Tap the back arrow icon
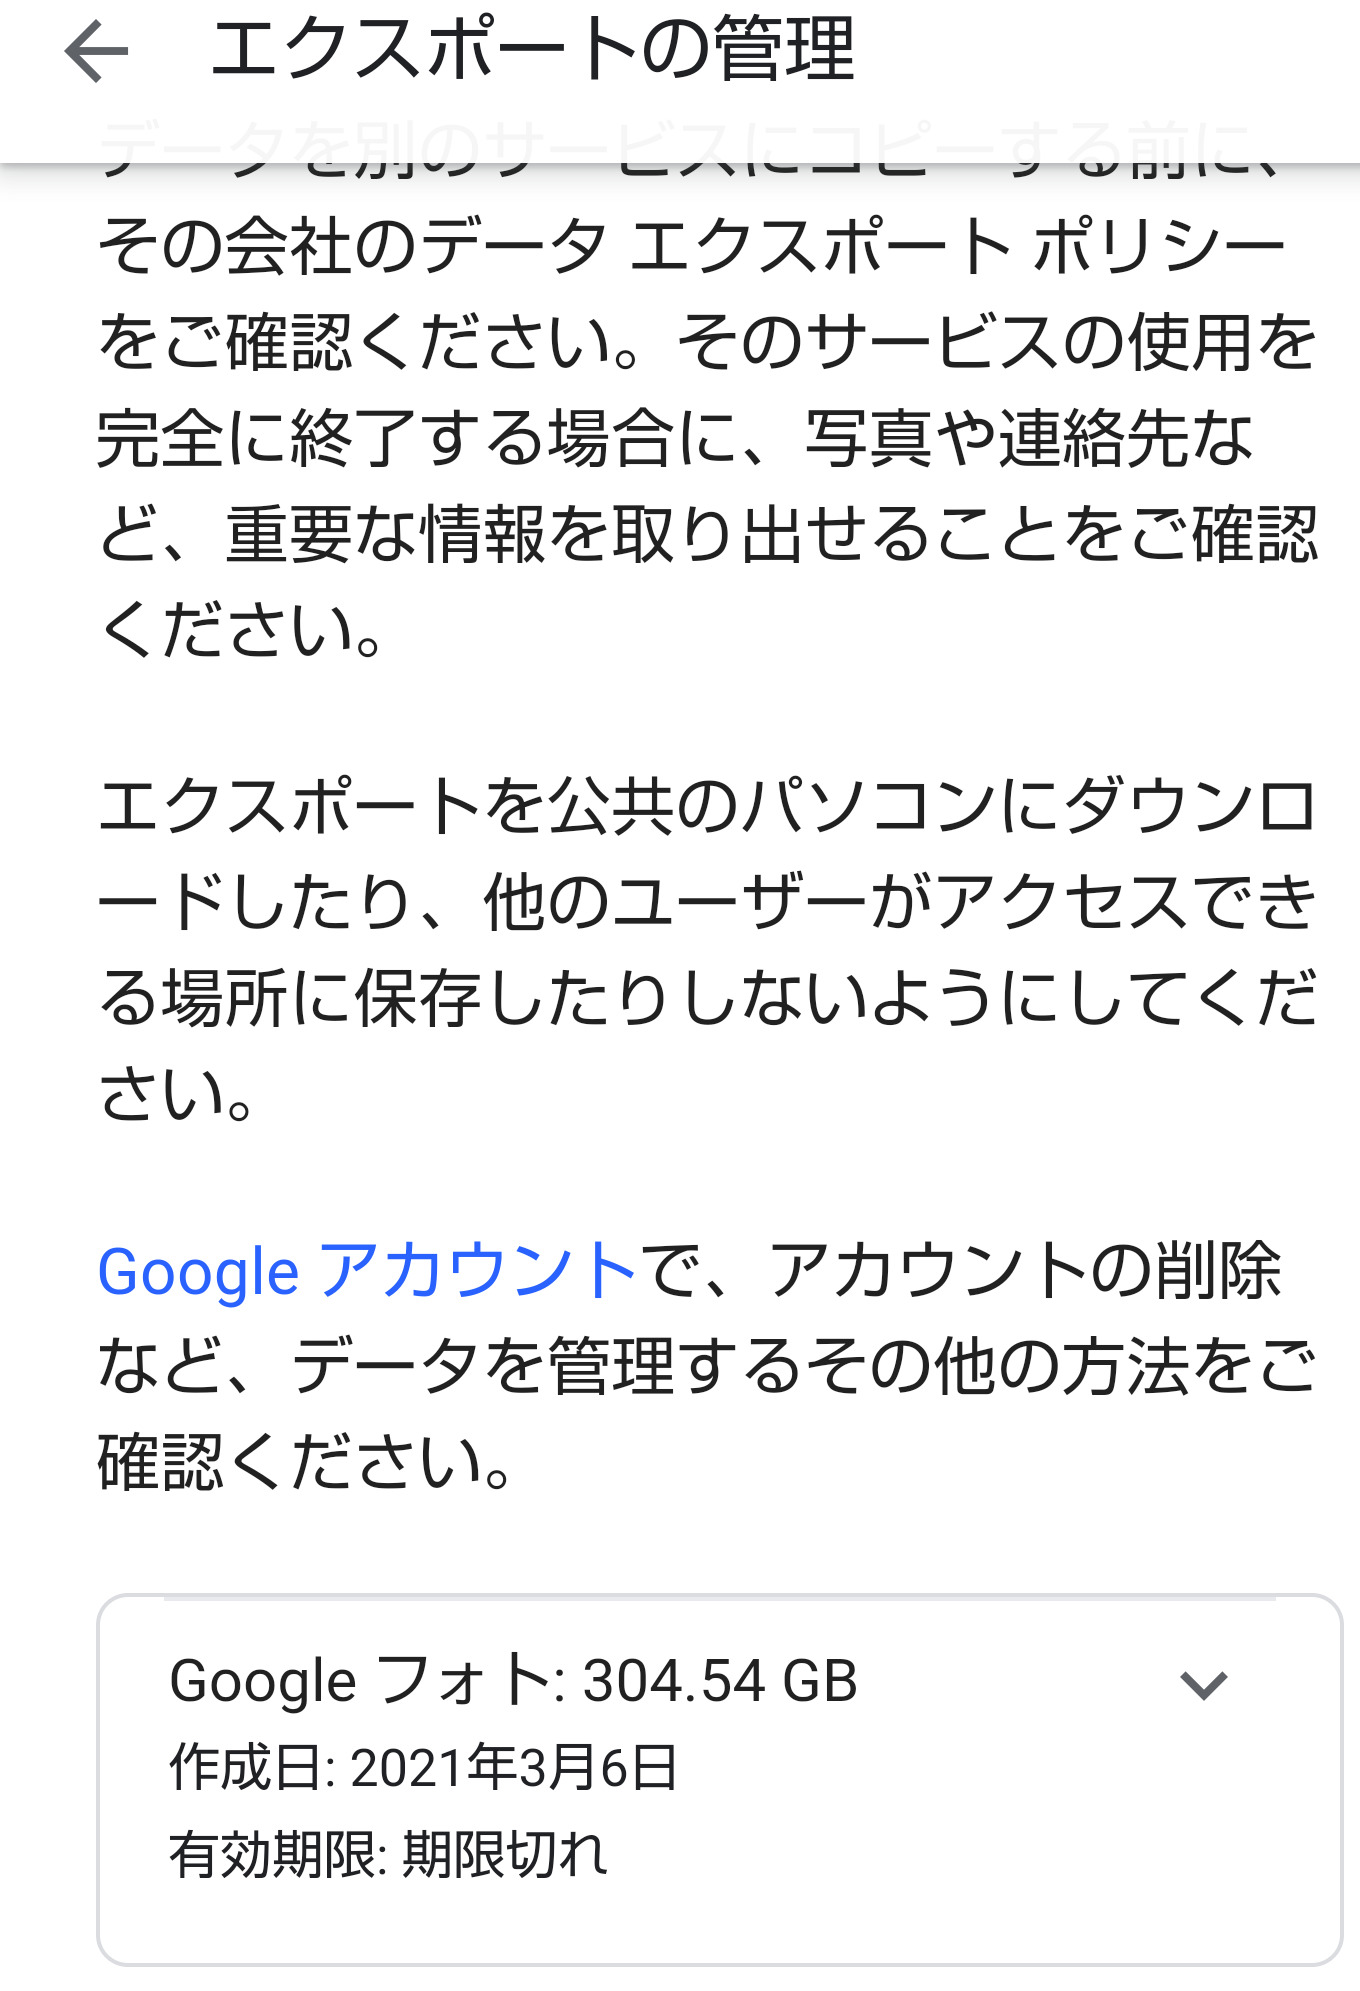Screen dimensions: 1360x1991 click(96, 52)
